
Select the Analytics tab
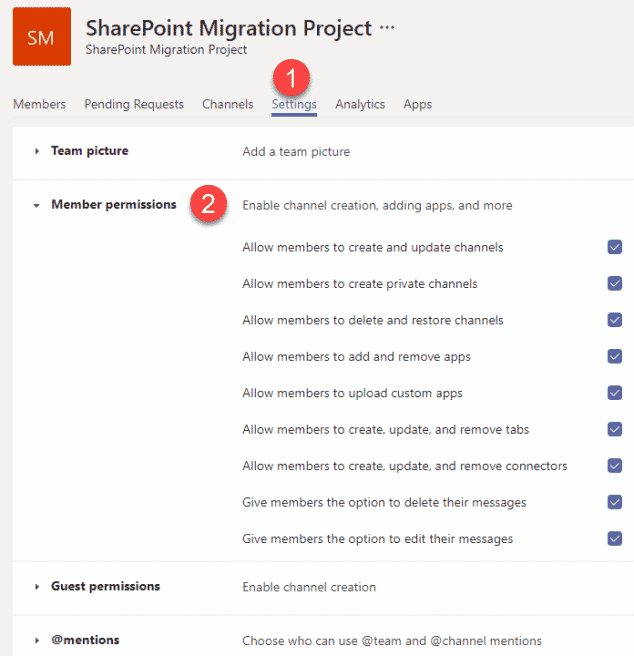[x=360, y=104]
